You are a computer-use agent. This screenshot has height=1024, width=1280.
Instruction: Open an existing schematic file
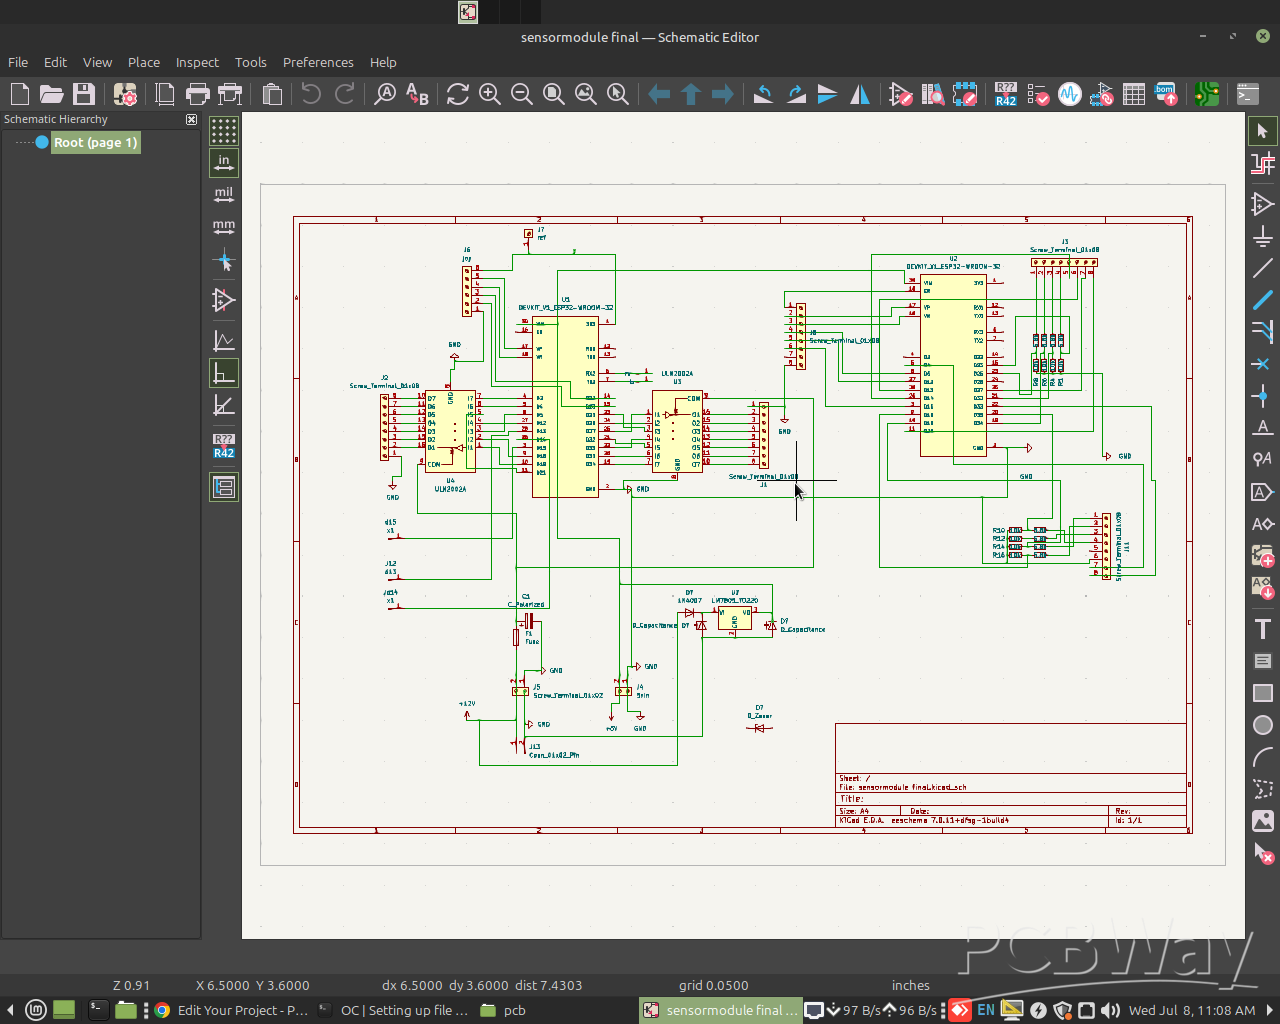point(52,94)
